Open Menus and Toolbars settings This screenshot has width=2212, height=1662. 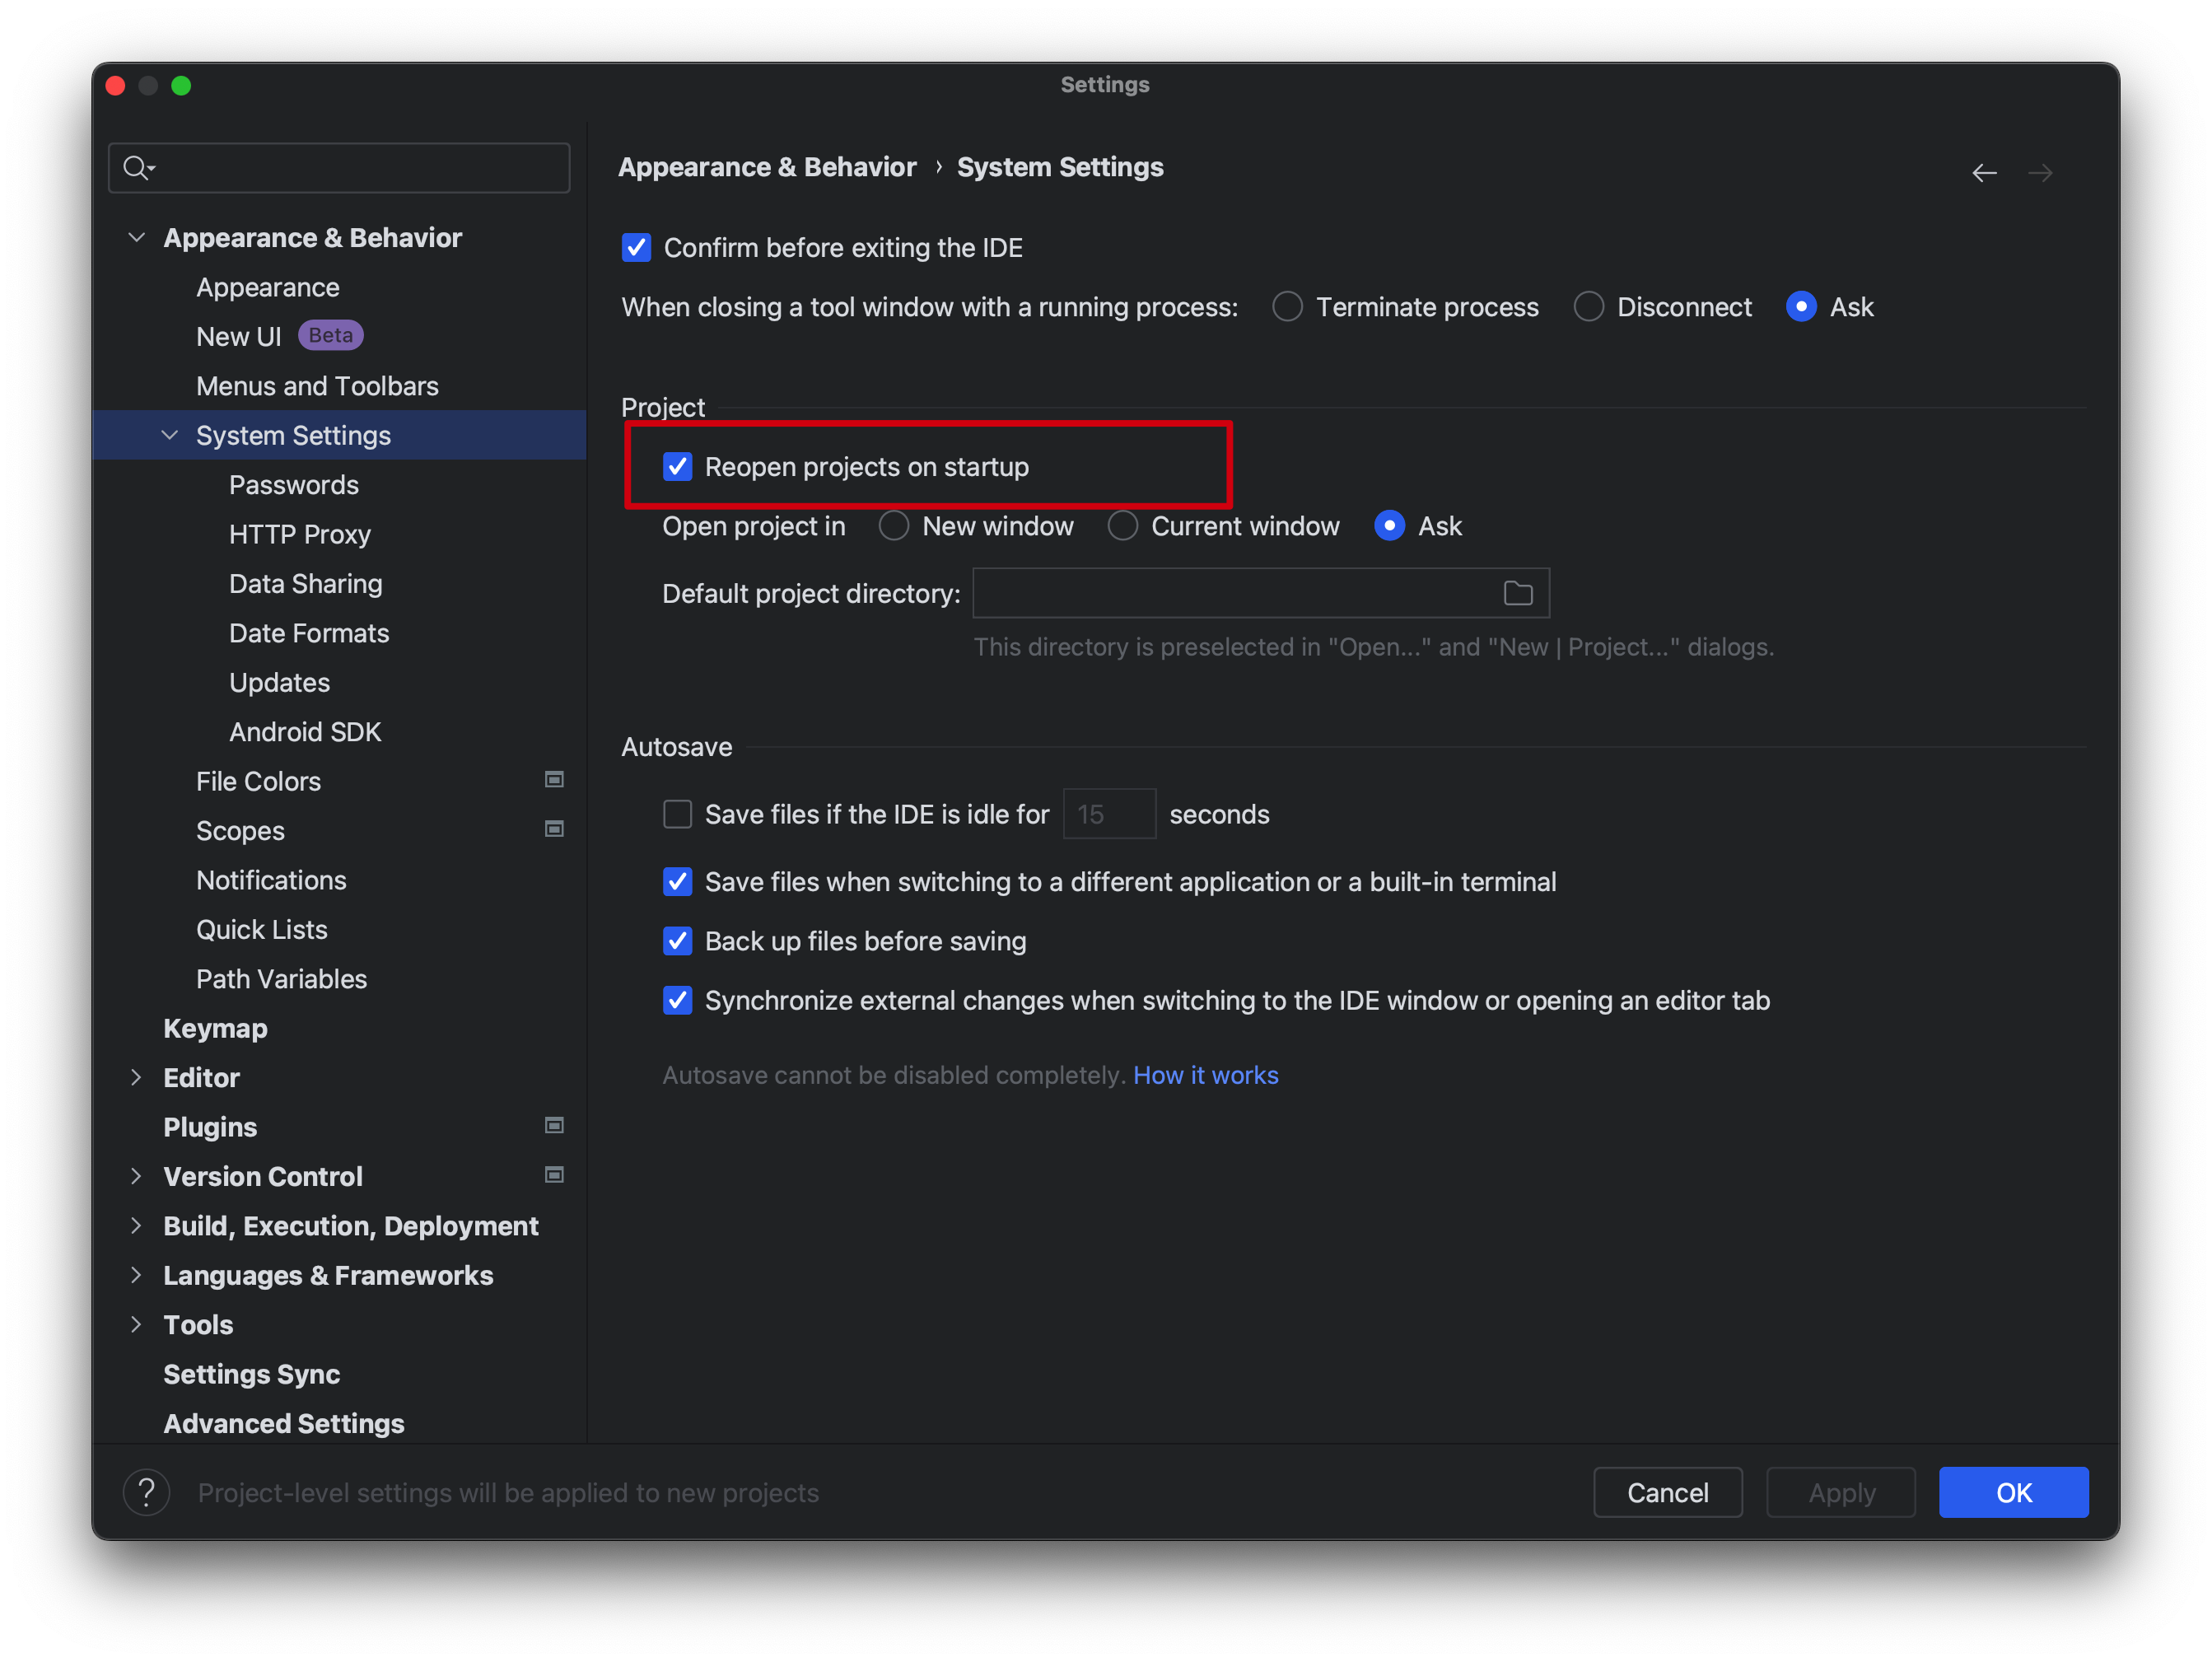[317, 385]
